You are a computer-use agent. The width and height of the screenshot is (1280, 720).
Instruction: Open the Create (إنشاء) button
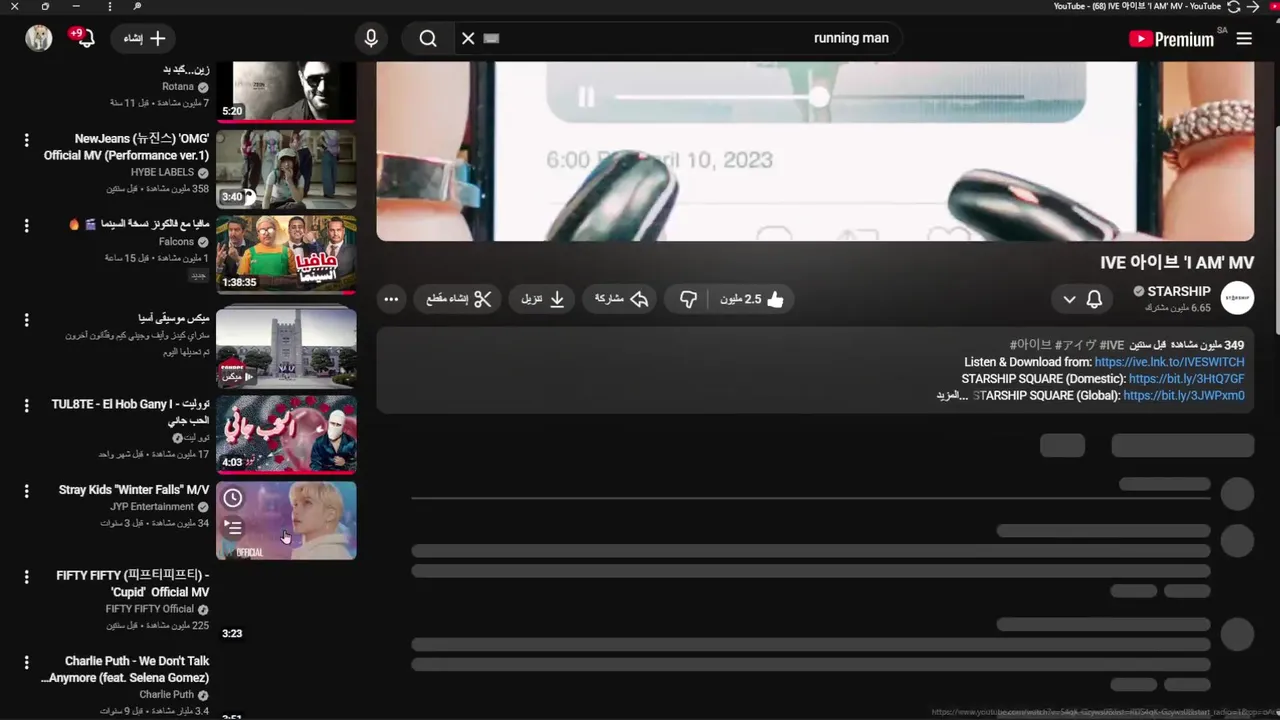[x=144, y=38]
